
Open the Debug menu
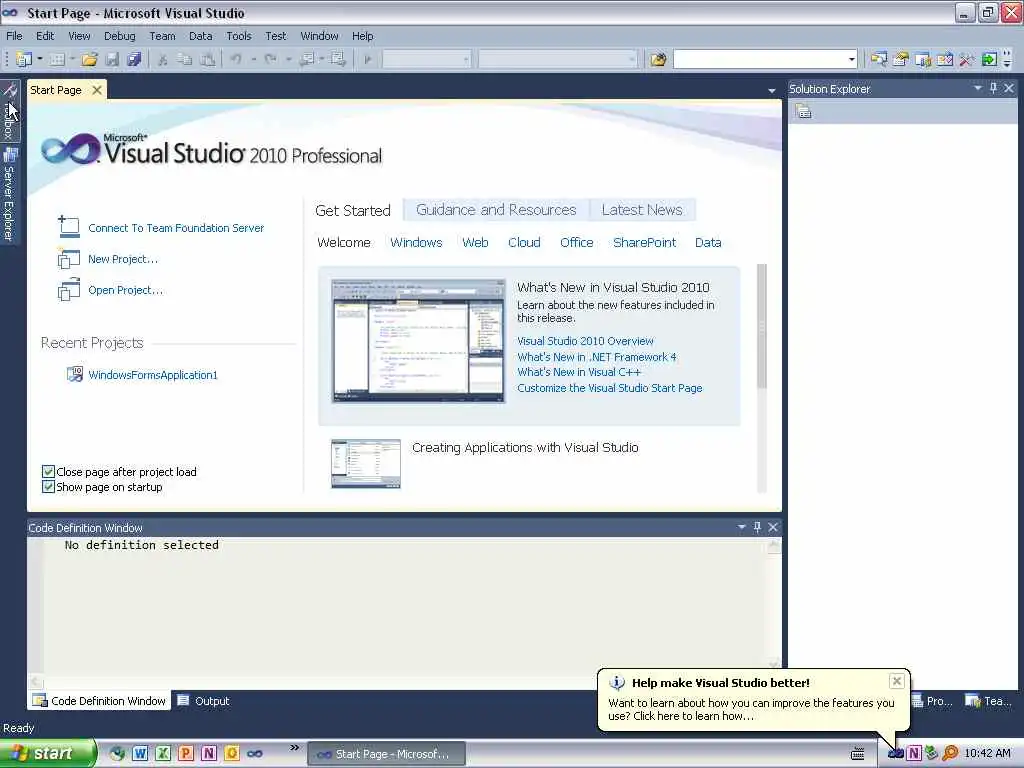point(120,36)
